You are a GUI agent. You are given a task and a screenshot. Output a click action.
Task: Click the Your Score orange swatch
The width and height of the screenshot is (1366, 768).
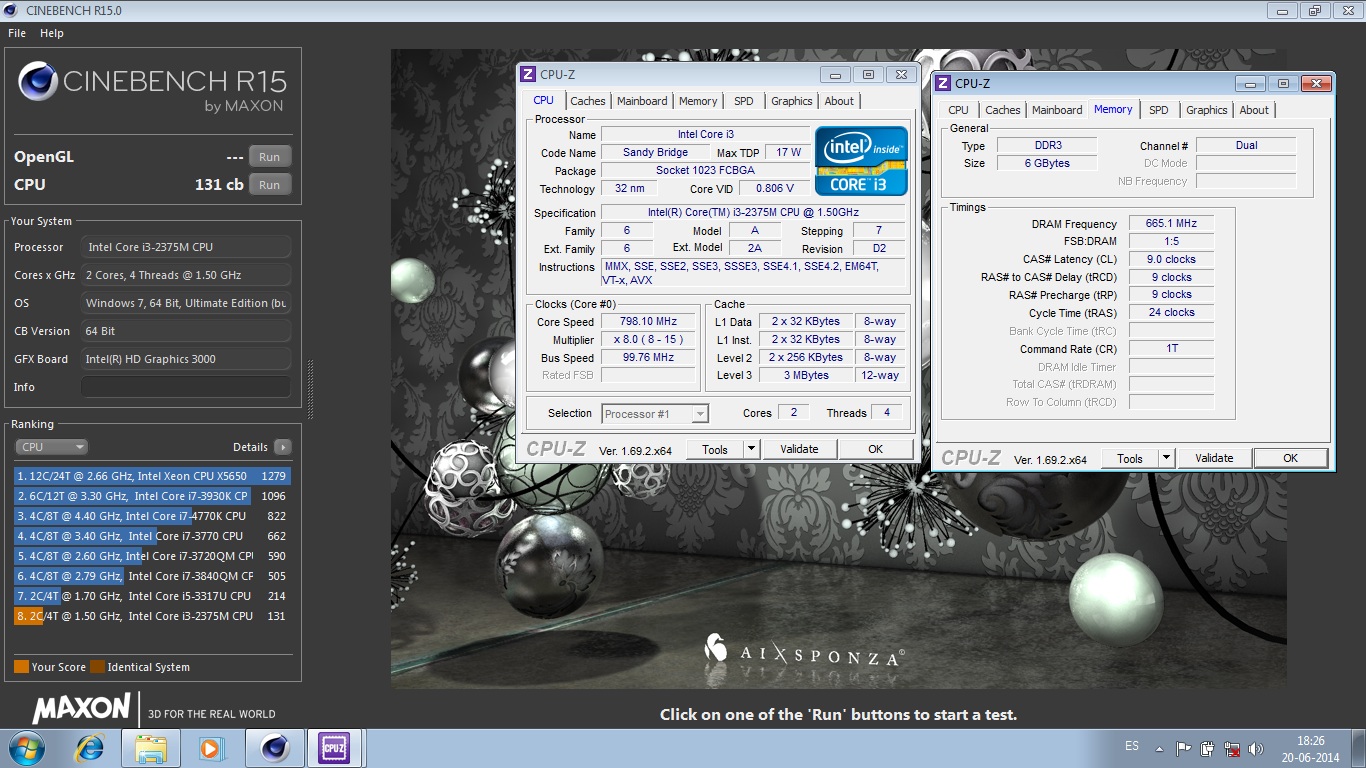click(21, 667)
